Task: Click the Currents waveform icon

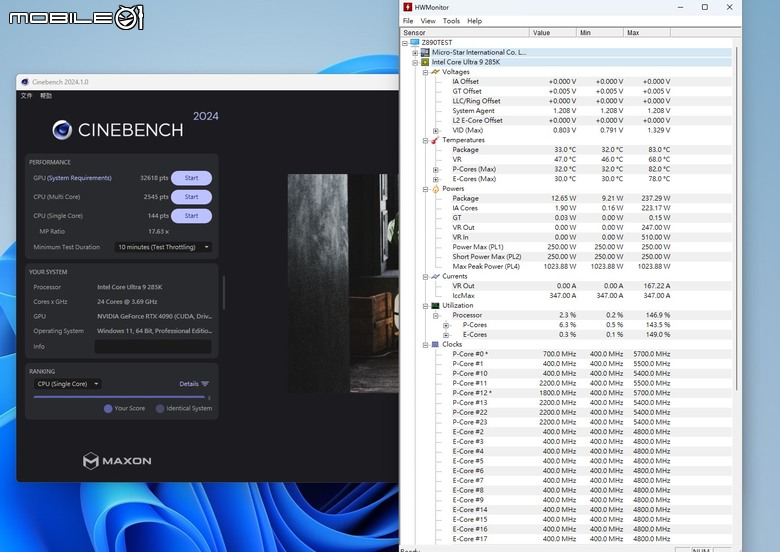Action: [435, 276]
